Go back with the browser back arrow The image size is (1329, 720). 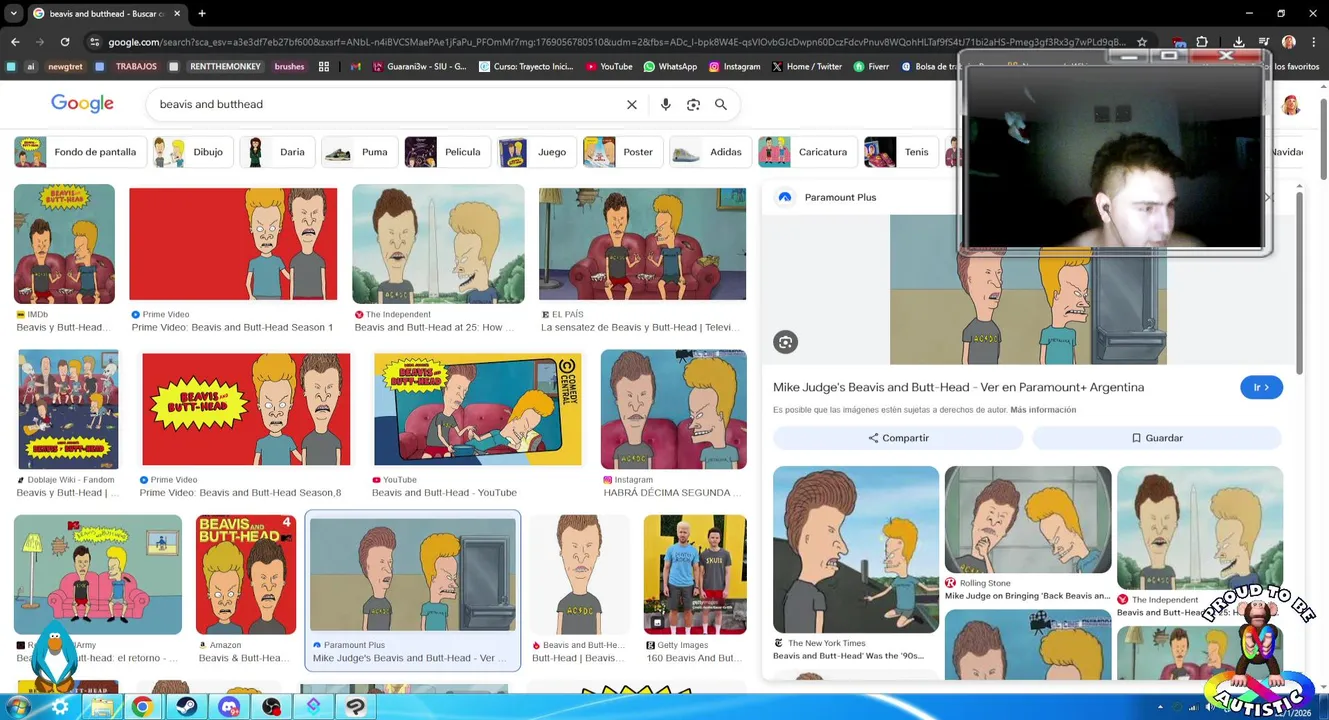coord(15,42)
